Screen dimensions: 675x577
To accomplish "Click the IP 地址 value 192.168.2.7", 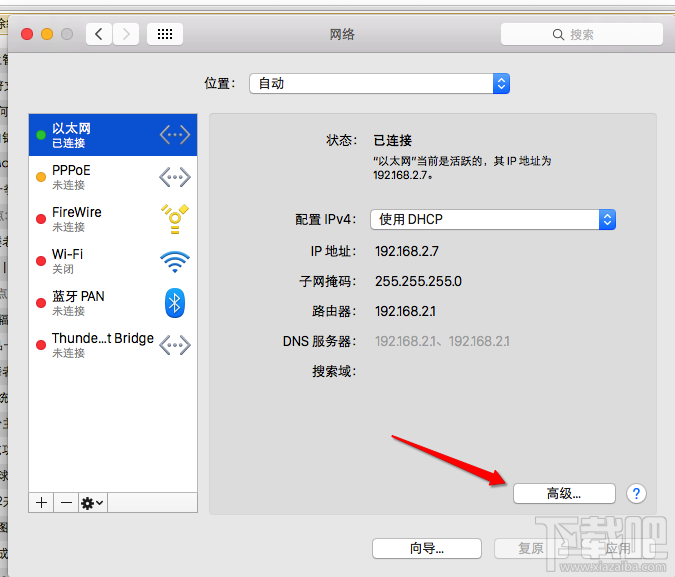I will 407,251.
